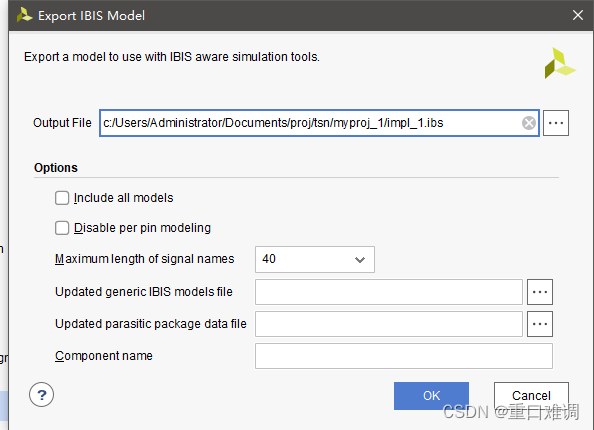Click the Component name input field
This screenshot has width=594, height=430.
pyautogui.click(x=404, y=356)
